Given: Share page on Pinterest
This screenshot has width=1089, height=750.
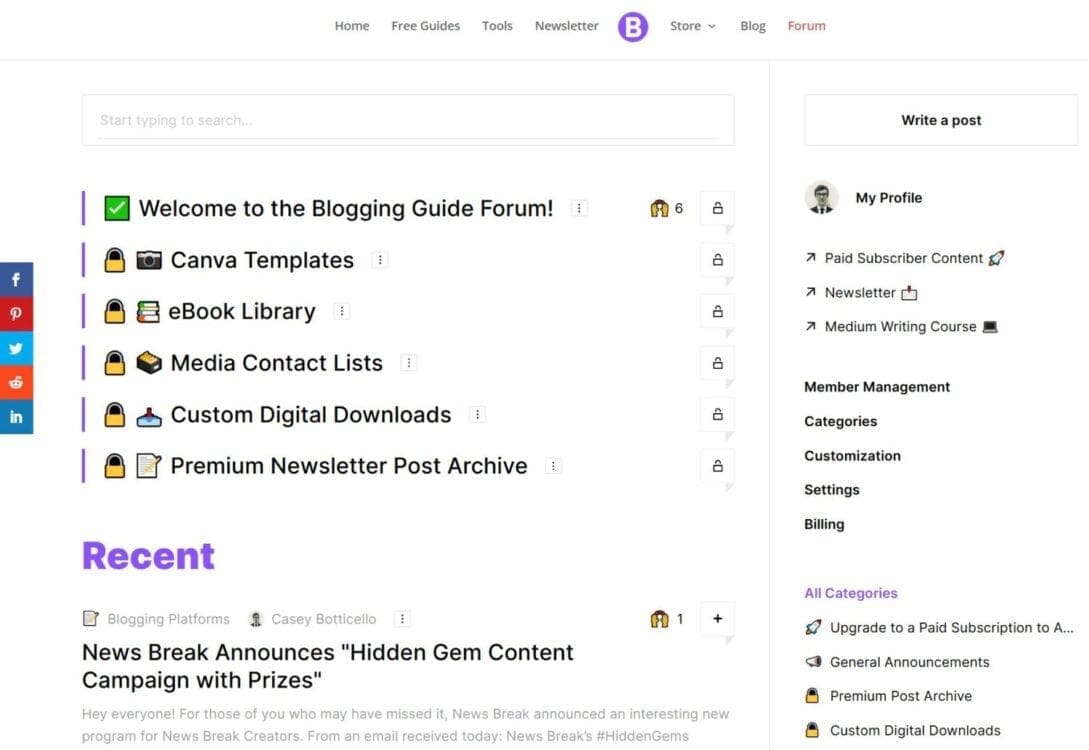Looking at the screenshot, I should pos(16,314).
